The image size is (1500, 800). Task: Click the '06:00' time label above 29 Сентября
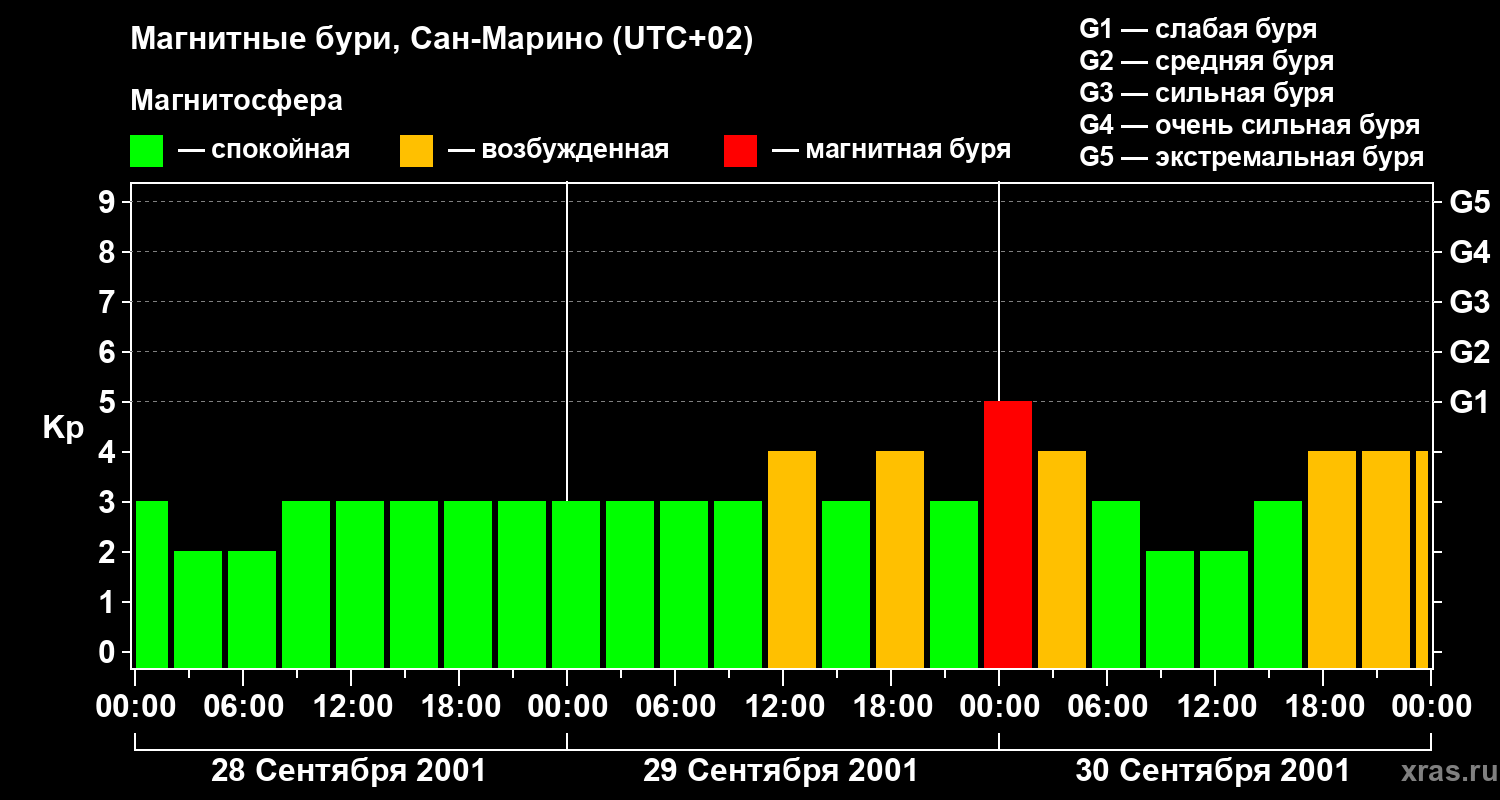pyautogui.click(x=675, y=707)
